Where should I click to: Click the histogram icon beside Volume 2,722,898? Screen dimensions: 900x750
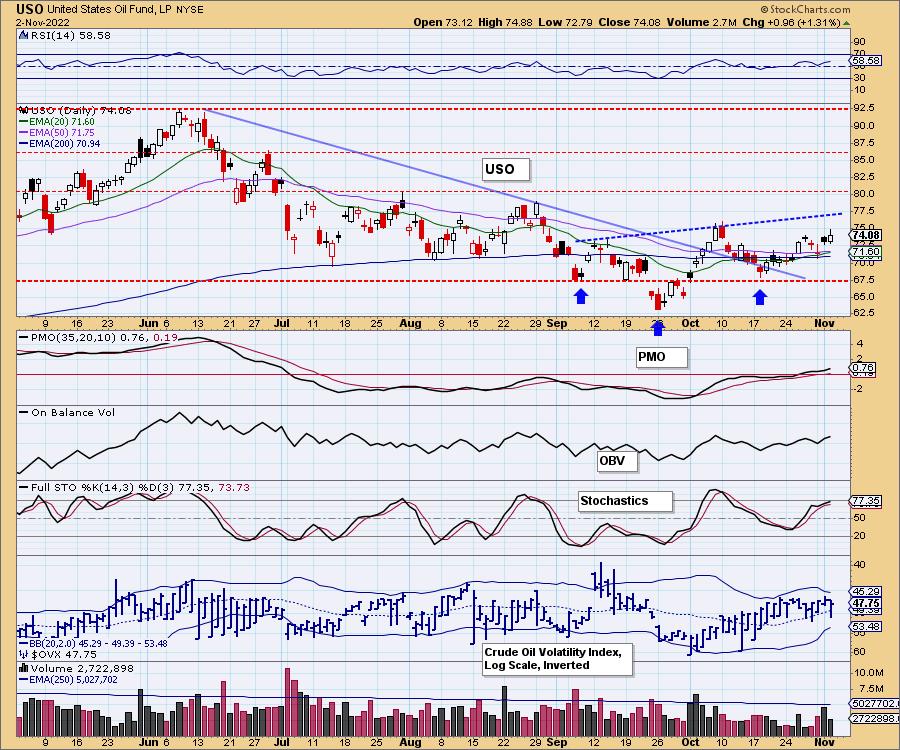24,668
